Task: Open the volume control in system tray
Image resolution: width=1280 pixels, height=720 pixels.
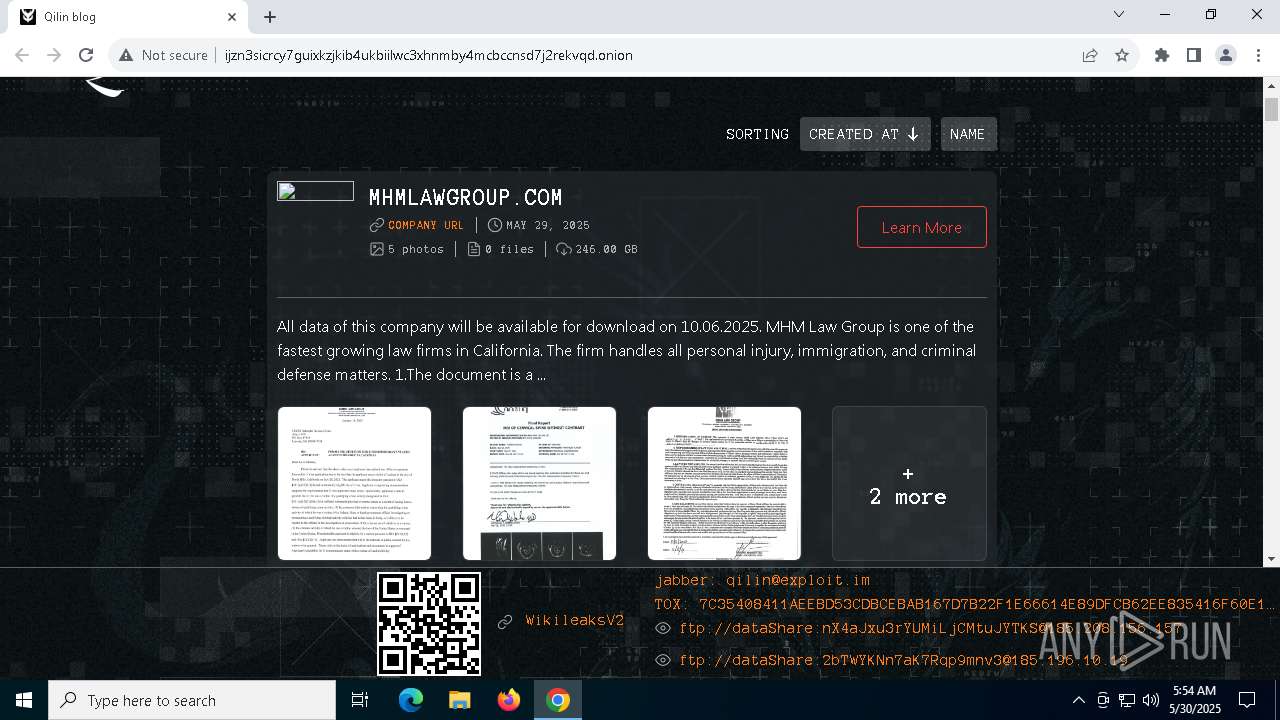Action: coord(1150,700)
